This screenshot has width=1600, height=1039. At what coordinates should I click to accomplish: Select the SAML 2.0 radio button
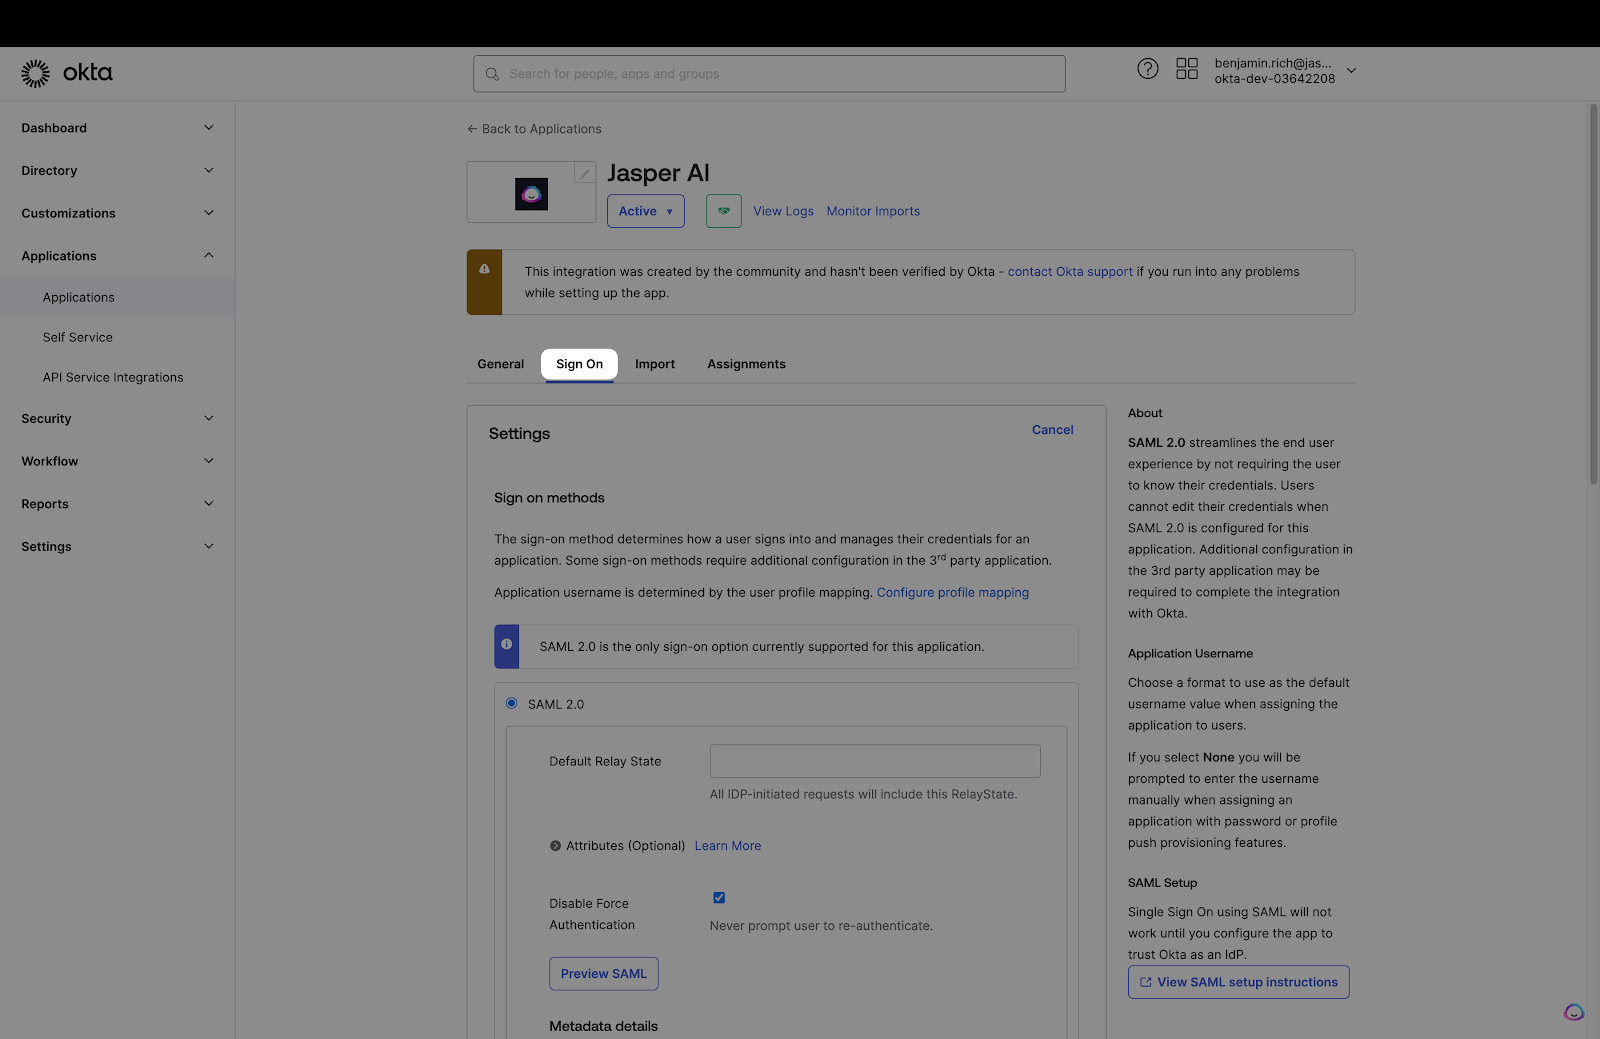click(x=512, y=704)
